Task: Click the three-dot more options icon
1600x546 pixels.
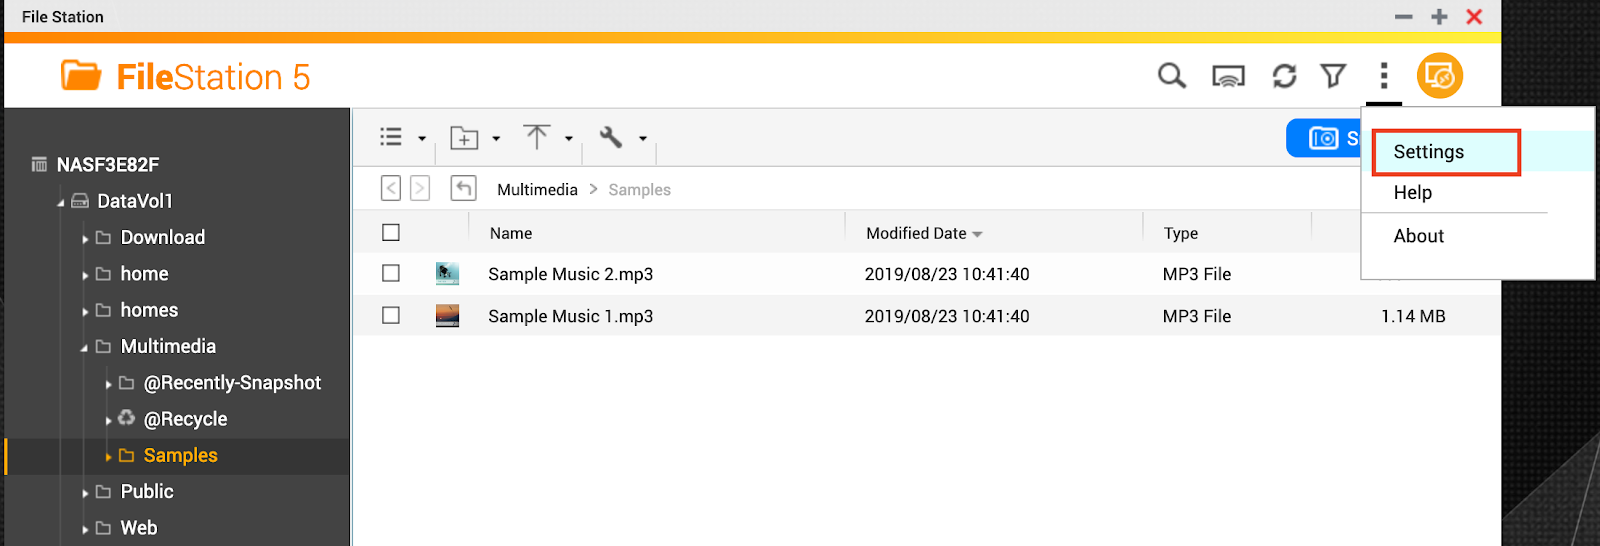Action: click(1384, 76)
